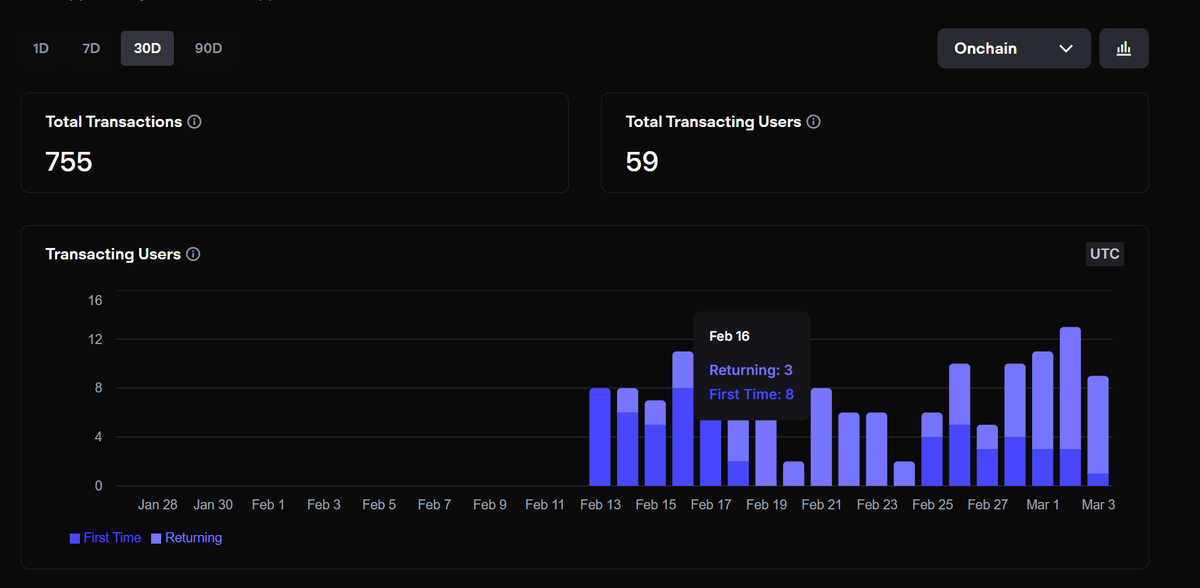The image size is (1200, 588).
Task: Click info icon beside Transacting Users chart title
Action: (194, 254)
